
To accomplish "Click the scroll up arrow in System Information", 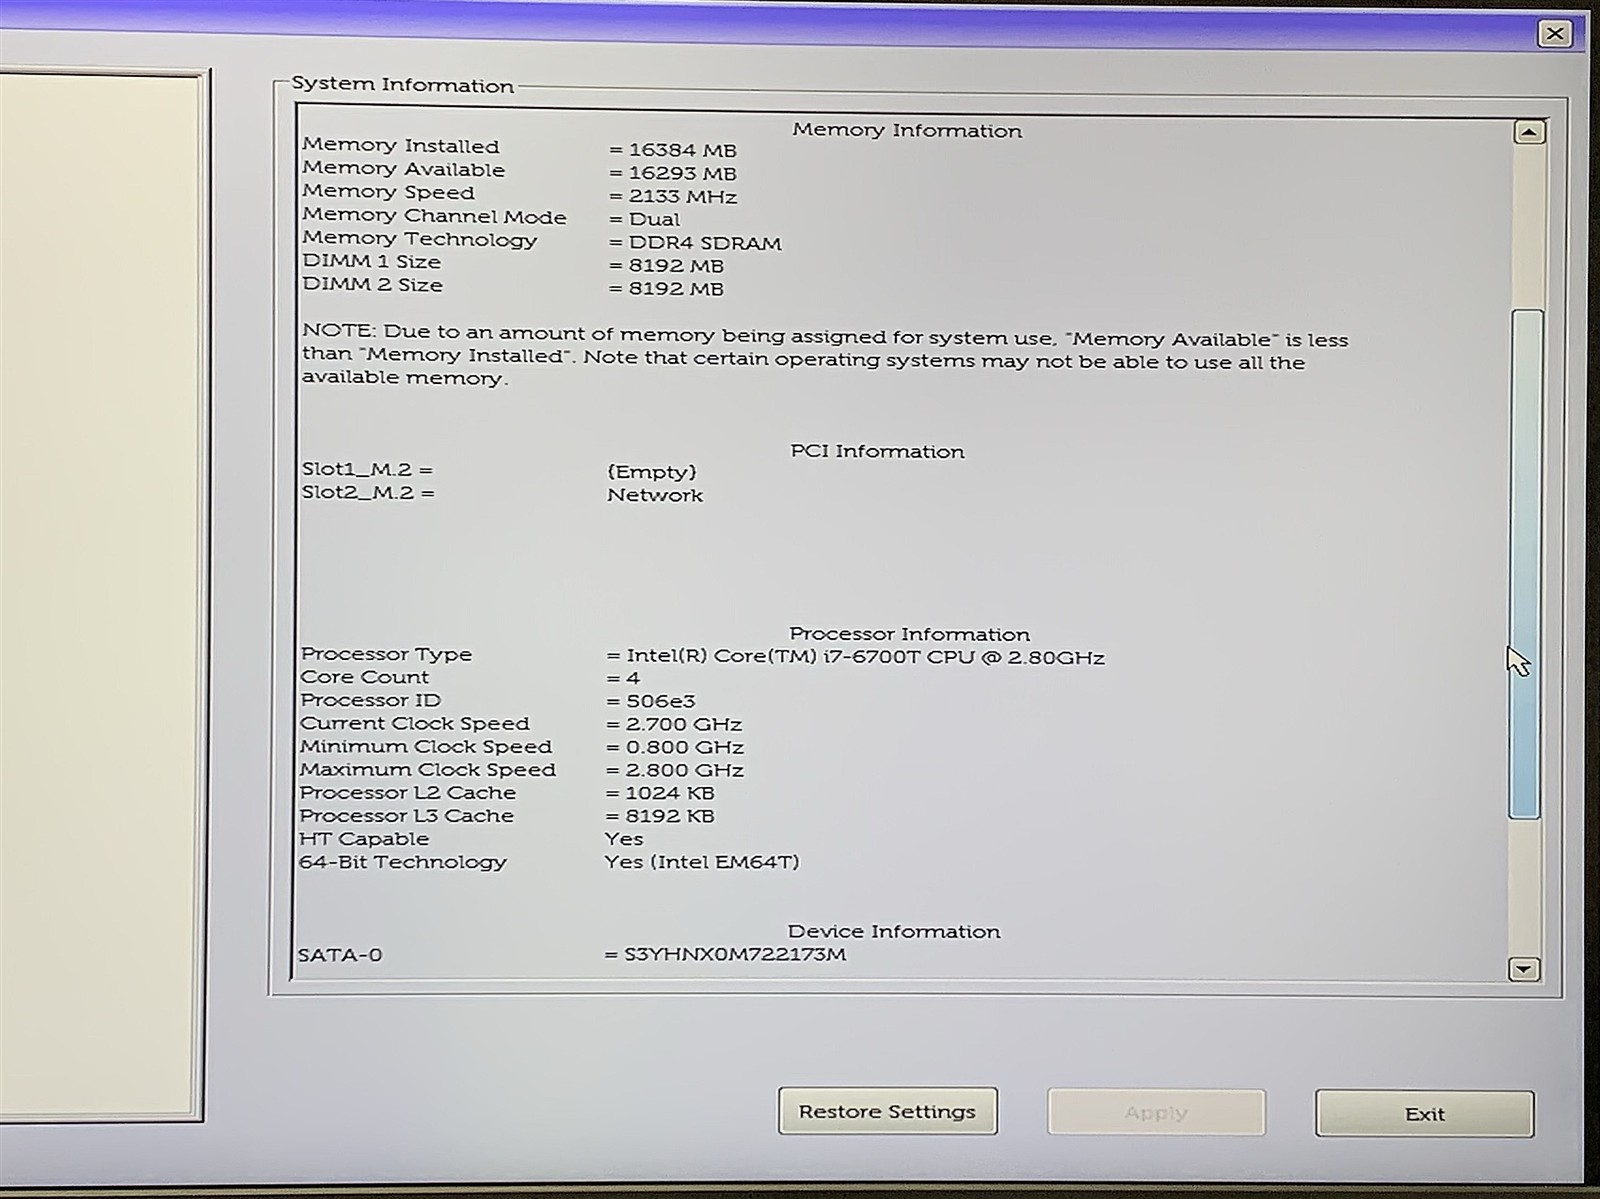I will tap(1528, 132).
